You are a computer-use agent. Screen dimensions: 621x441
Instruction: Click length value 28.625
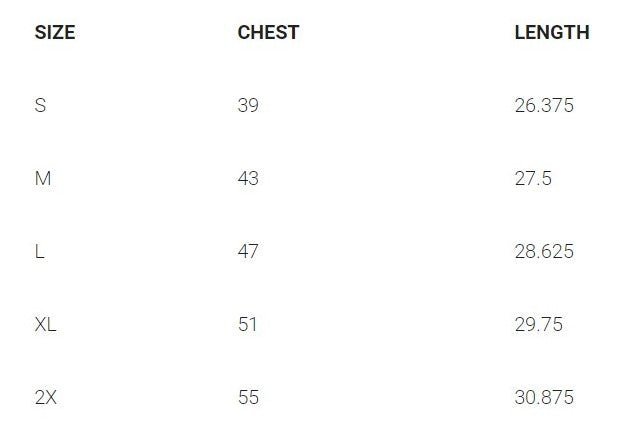click(544, 251)
